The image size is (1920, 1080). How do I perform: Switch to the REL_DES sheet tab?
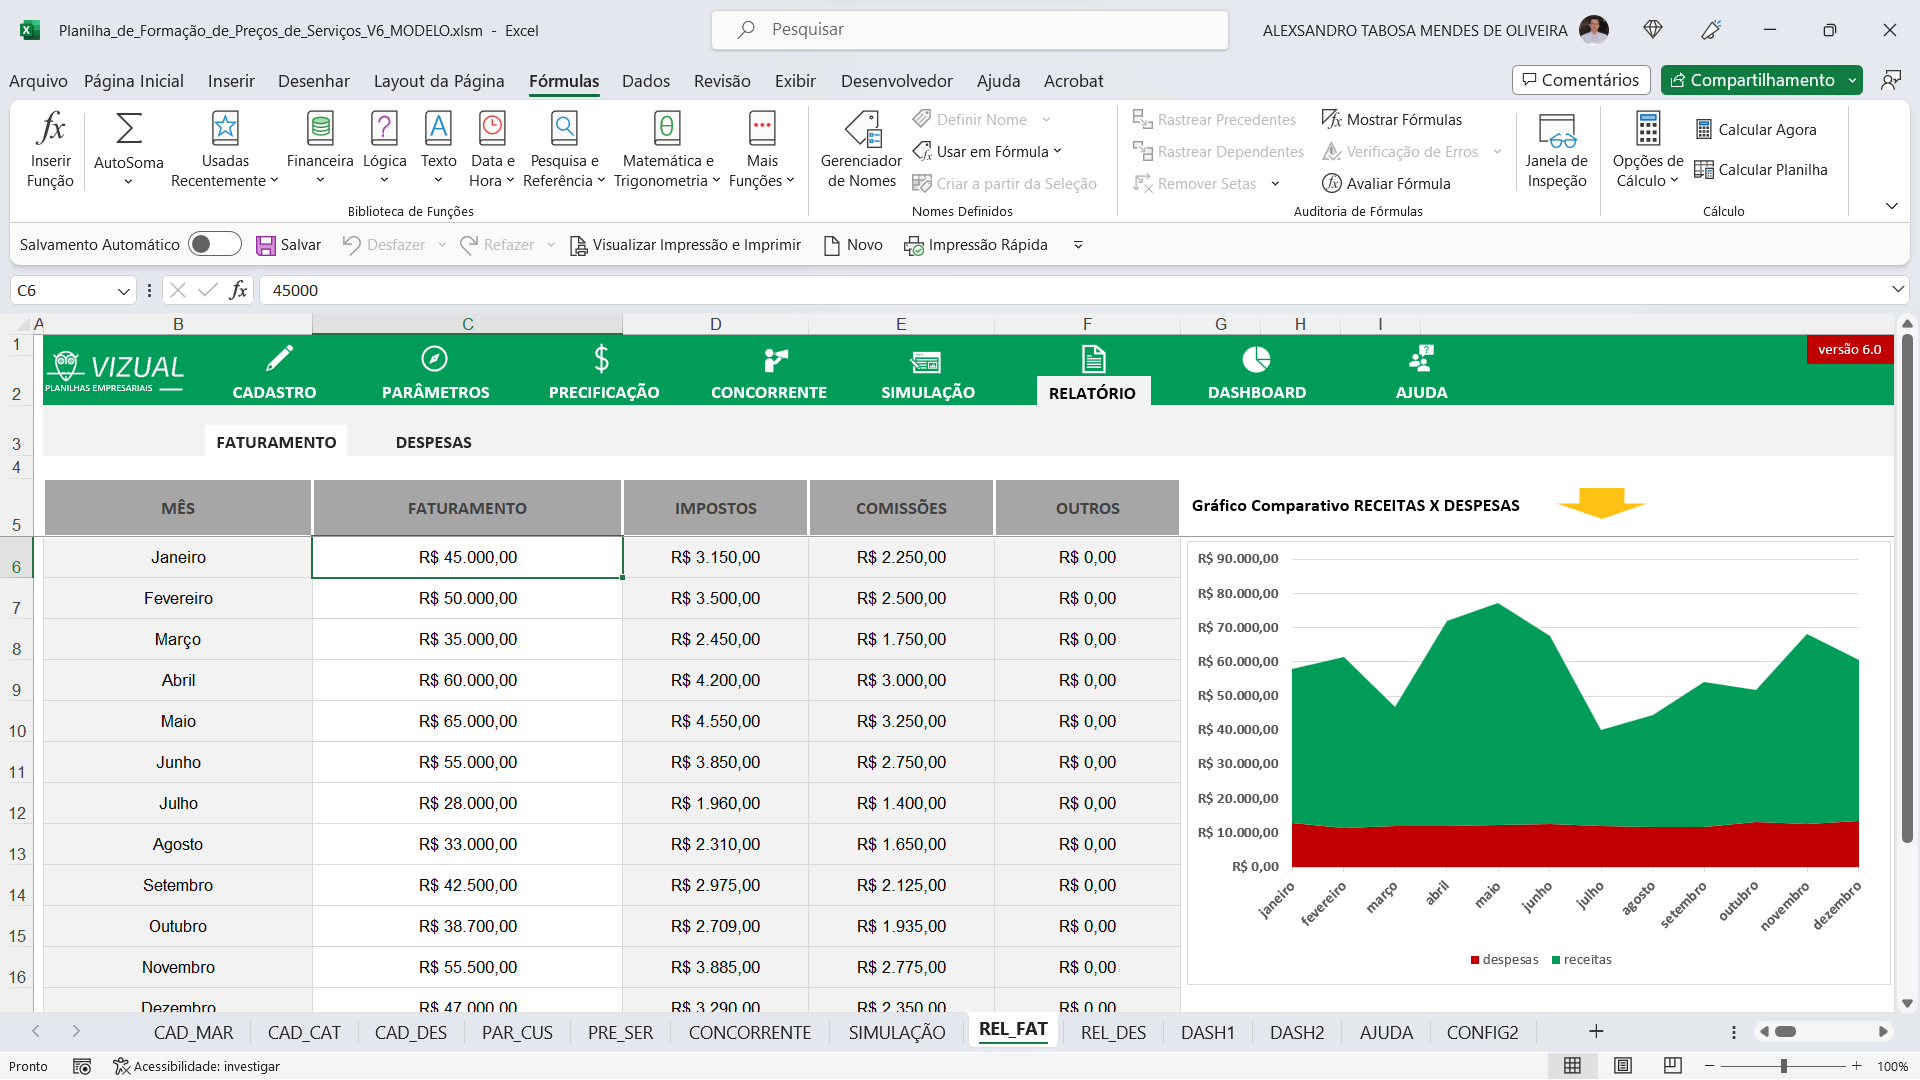1113,1033
